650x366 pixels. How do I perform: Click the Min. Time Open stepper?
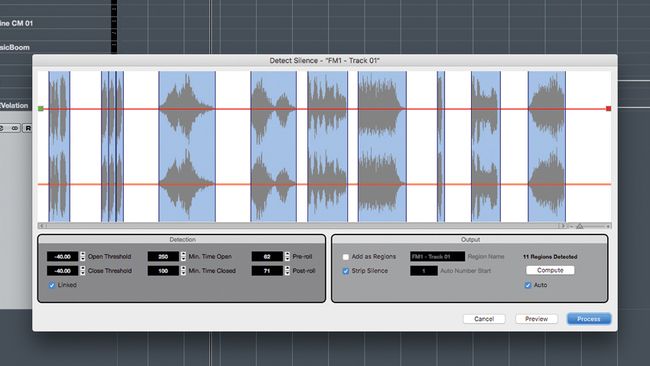[183, 257]
